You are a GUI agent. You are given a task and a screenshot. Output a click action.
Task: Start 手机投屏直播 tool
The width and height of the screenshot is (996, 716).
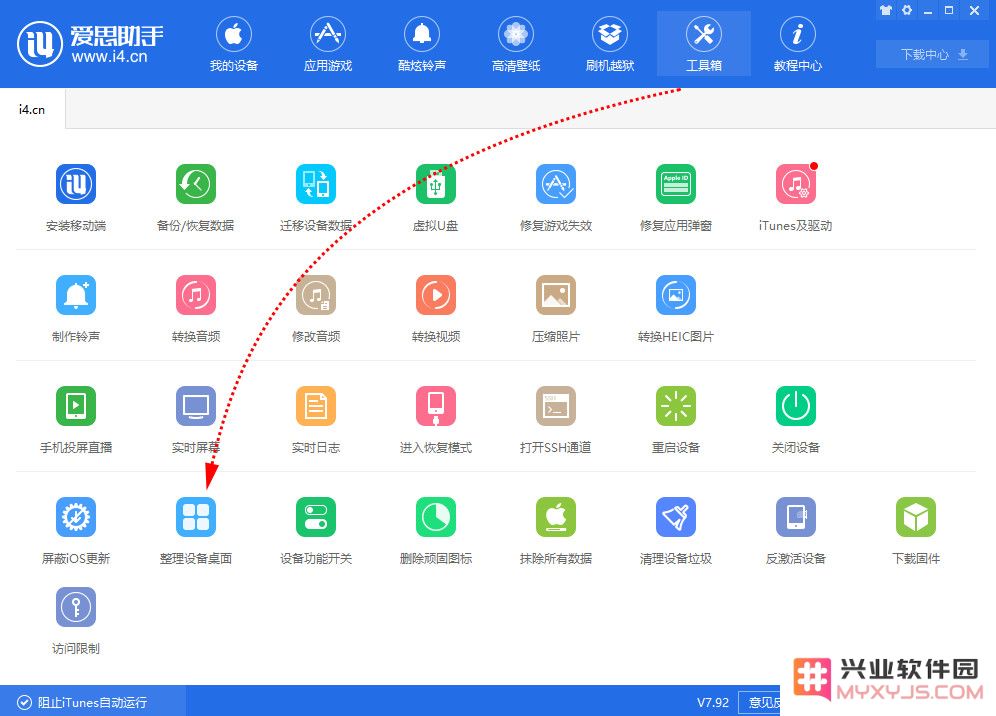coord(76,406)
